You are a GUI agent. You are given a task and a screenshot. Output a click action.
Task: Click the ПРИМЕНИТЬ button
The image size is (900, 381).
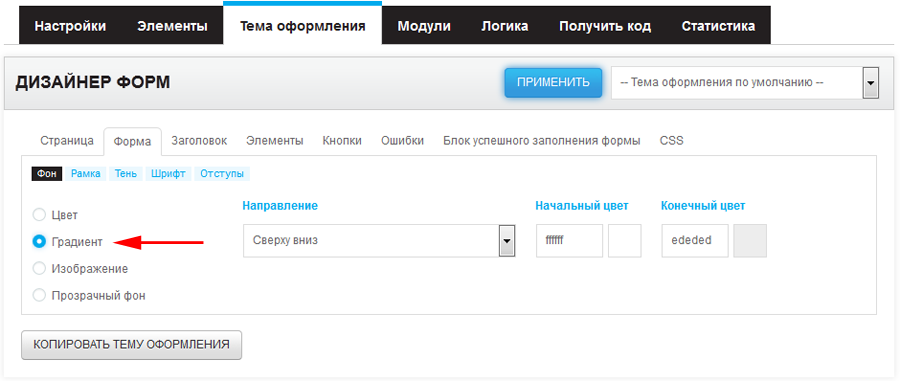tap(553, 83)
